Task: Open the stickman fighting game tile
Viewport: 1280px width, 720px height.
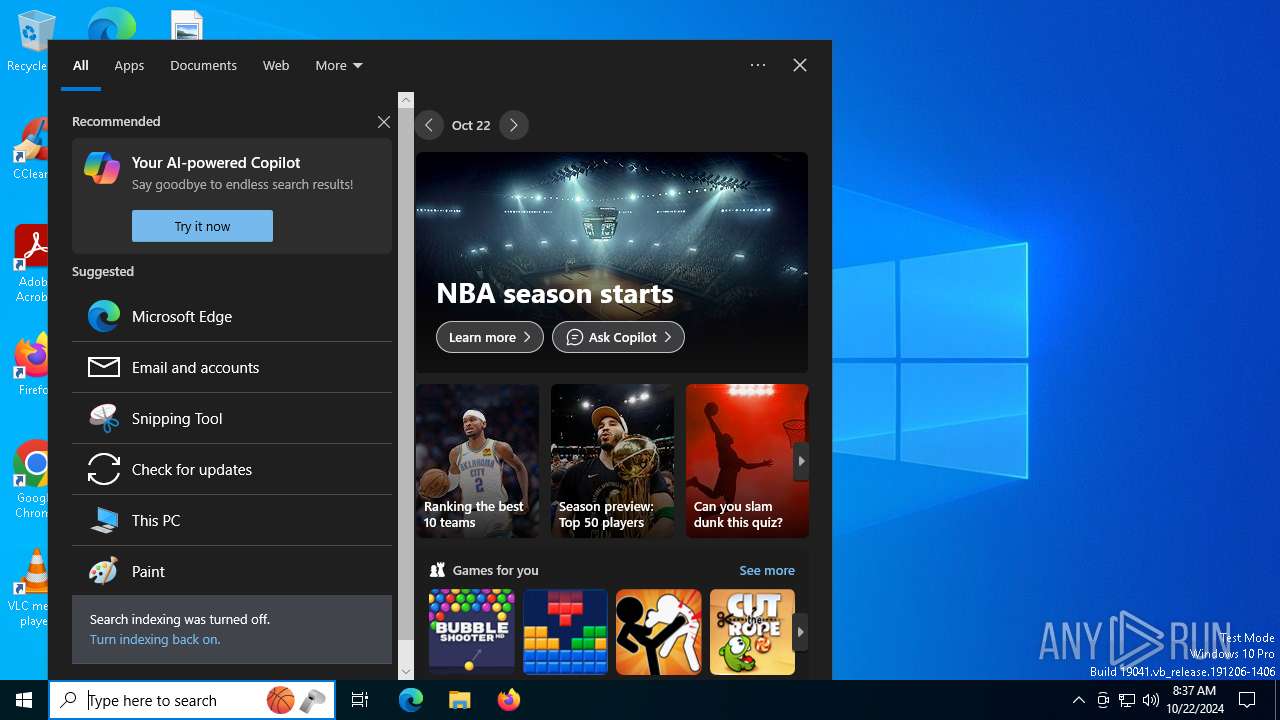Action: (658, 631)
